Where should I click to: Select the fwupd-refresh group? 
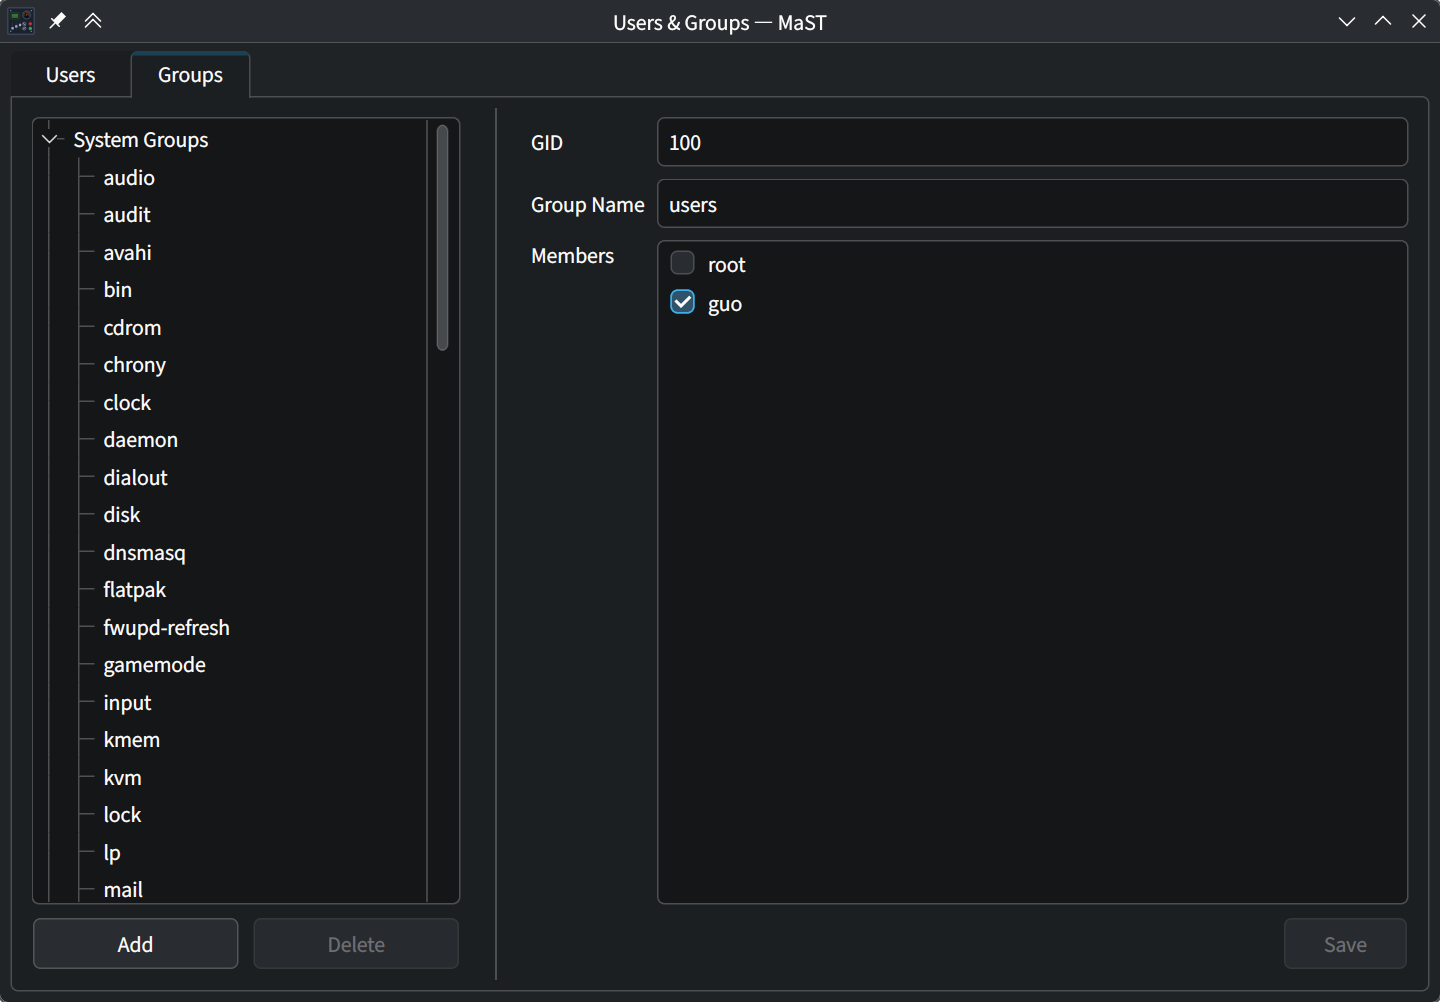point(167,628)
